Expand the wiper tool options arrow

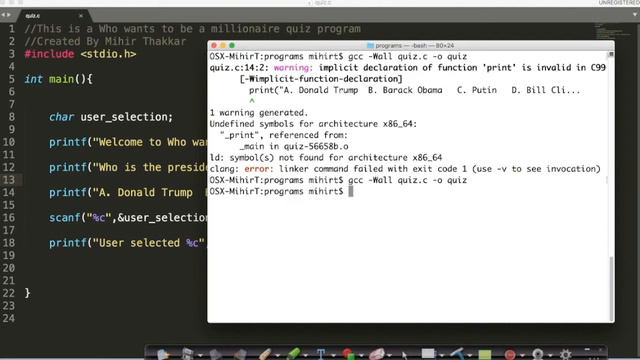[470, 356]
